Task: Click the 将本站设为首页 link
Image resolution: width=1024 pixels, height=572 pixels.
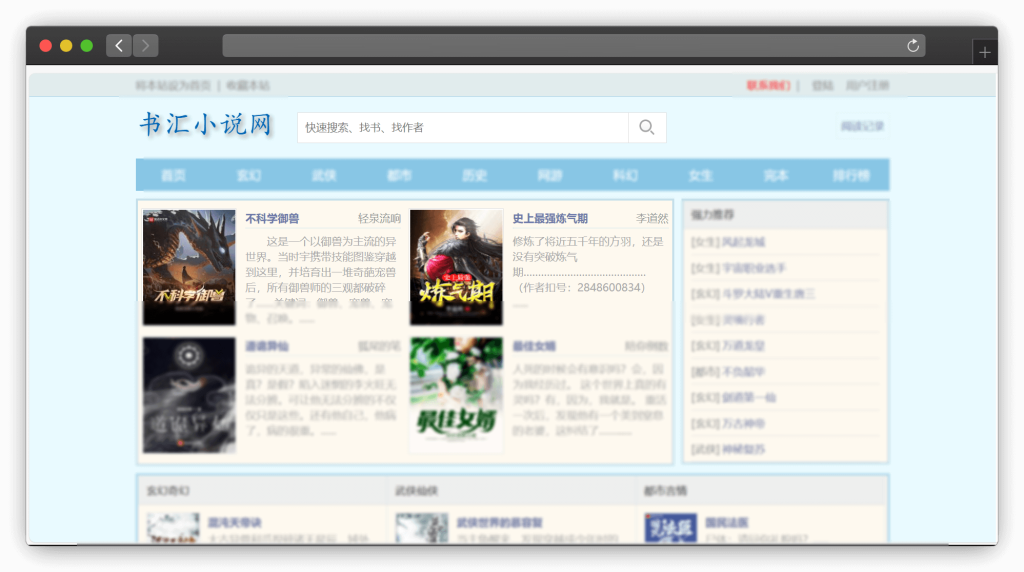Action: click(x=173, y=86)
